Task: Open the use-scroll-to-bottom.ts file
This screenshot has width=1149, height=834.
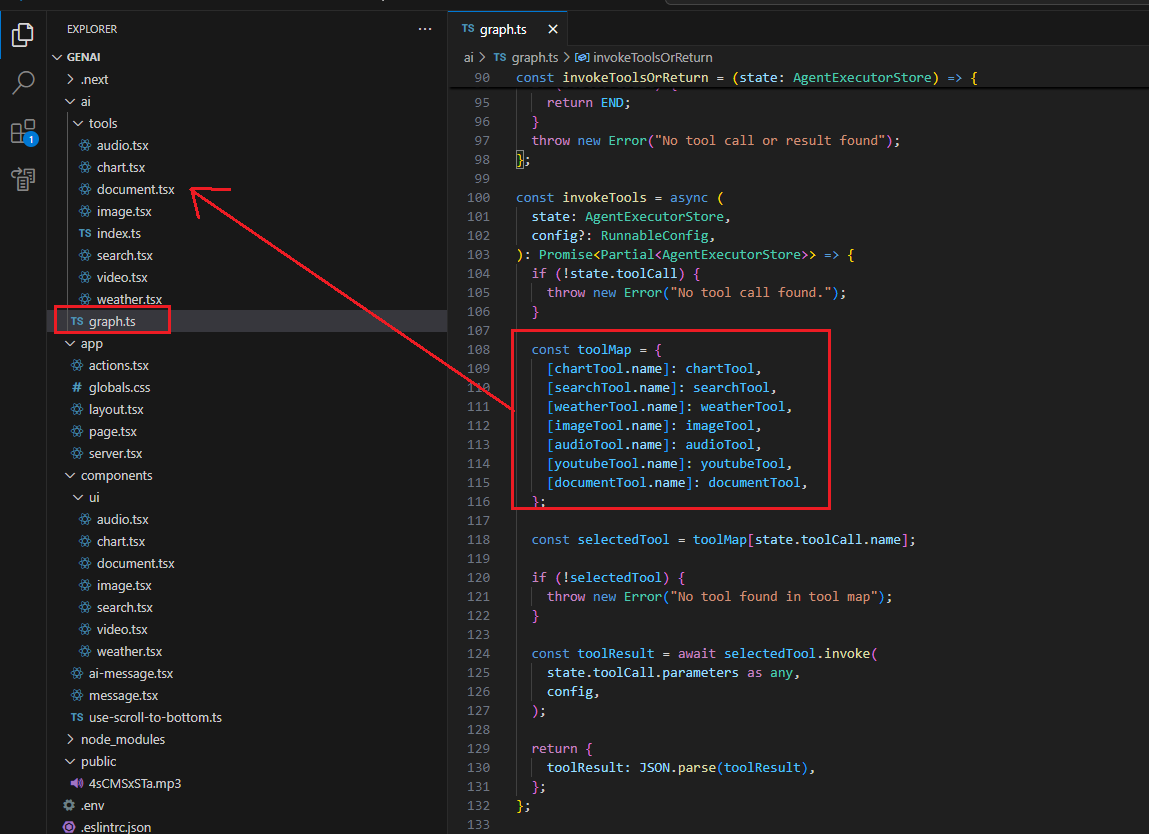Action: 155,717
